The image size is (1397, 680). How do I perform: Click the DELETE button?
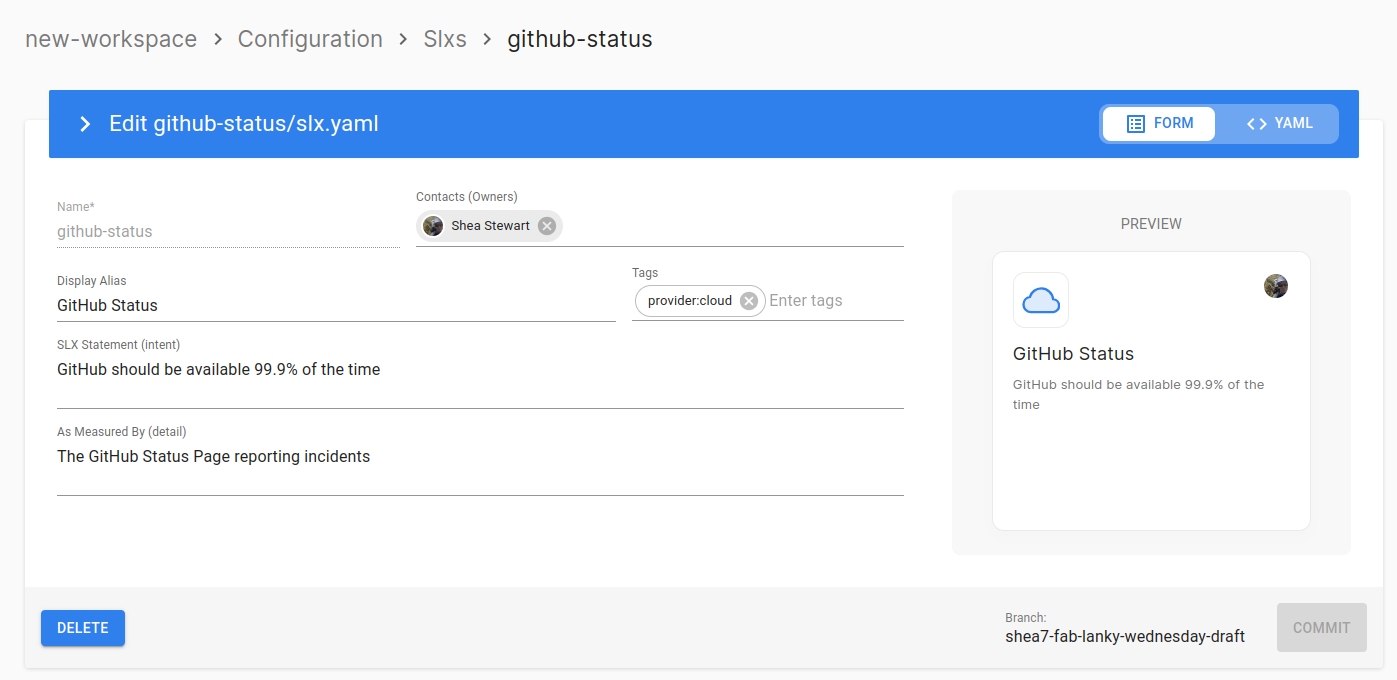point(82,628)
